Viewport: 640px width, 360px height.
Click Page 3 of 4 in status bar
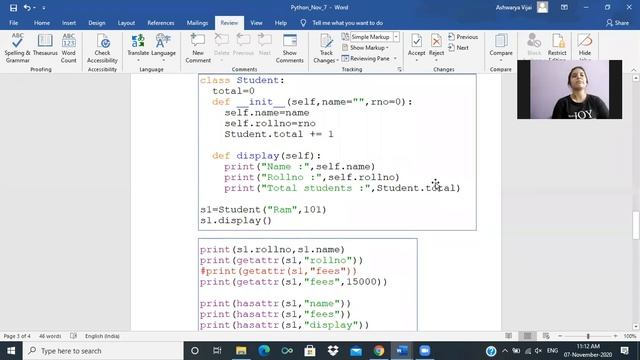point(17,336)
